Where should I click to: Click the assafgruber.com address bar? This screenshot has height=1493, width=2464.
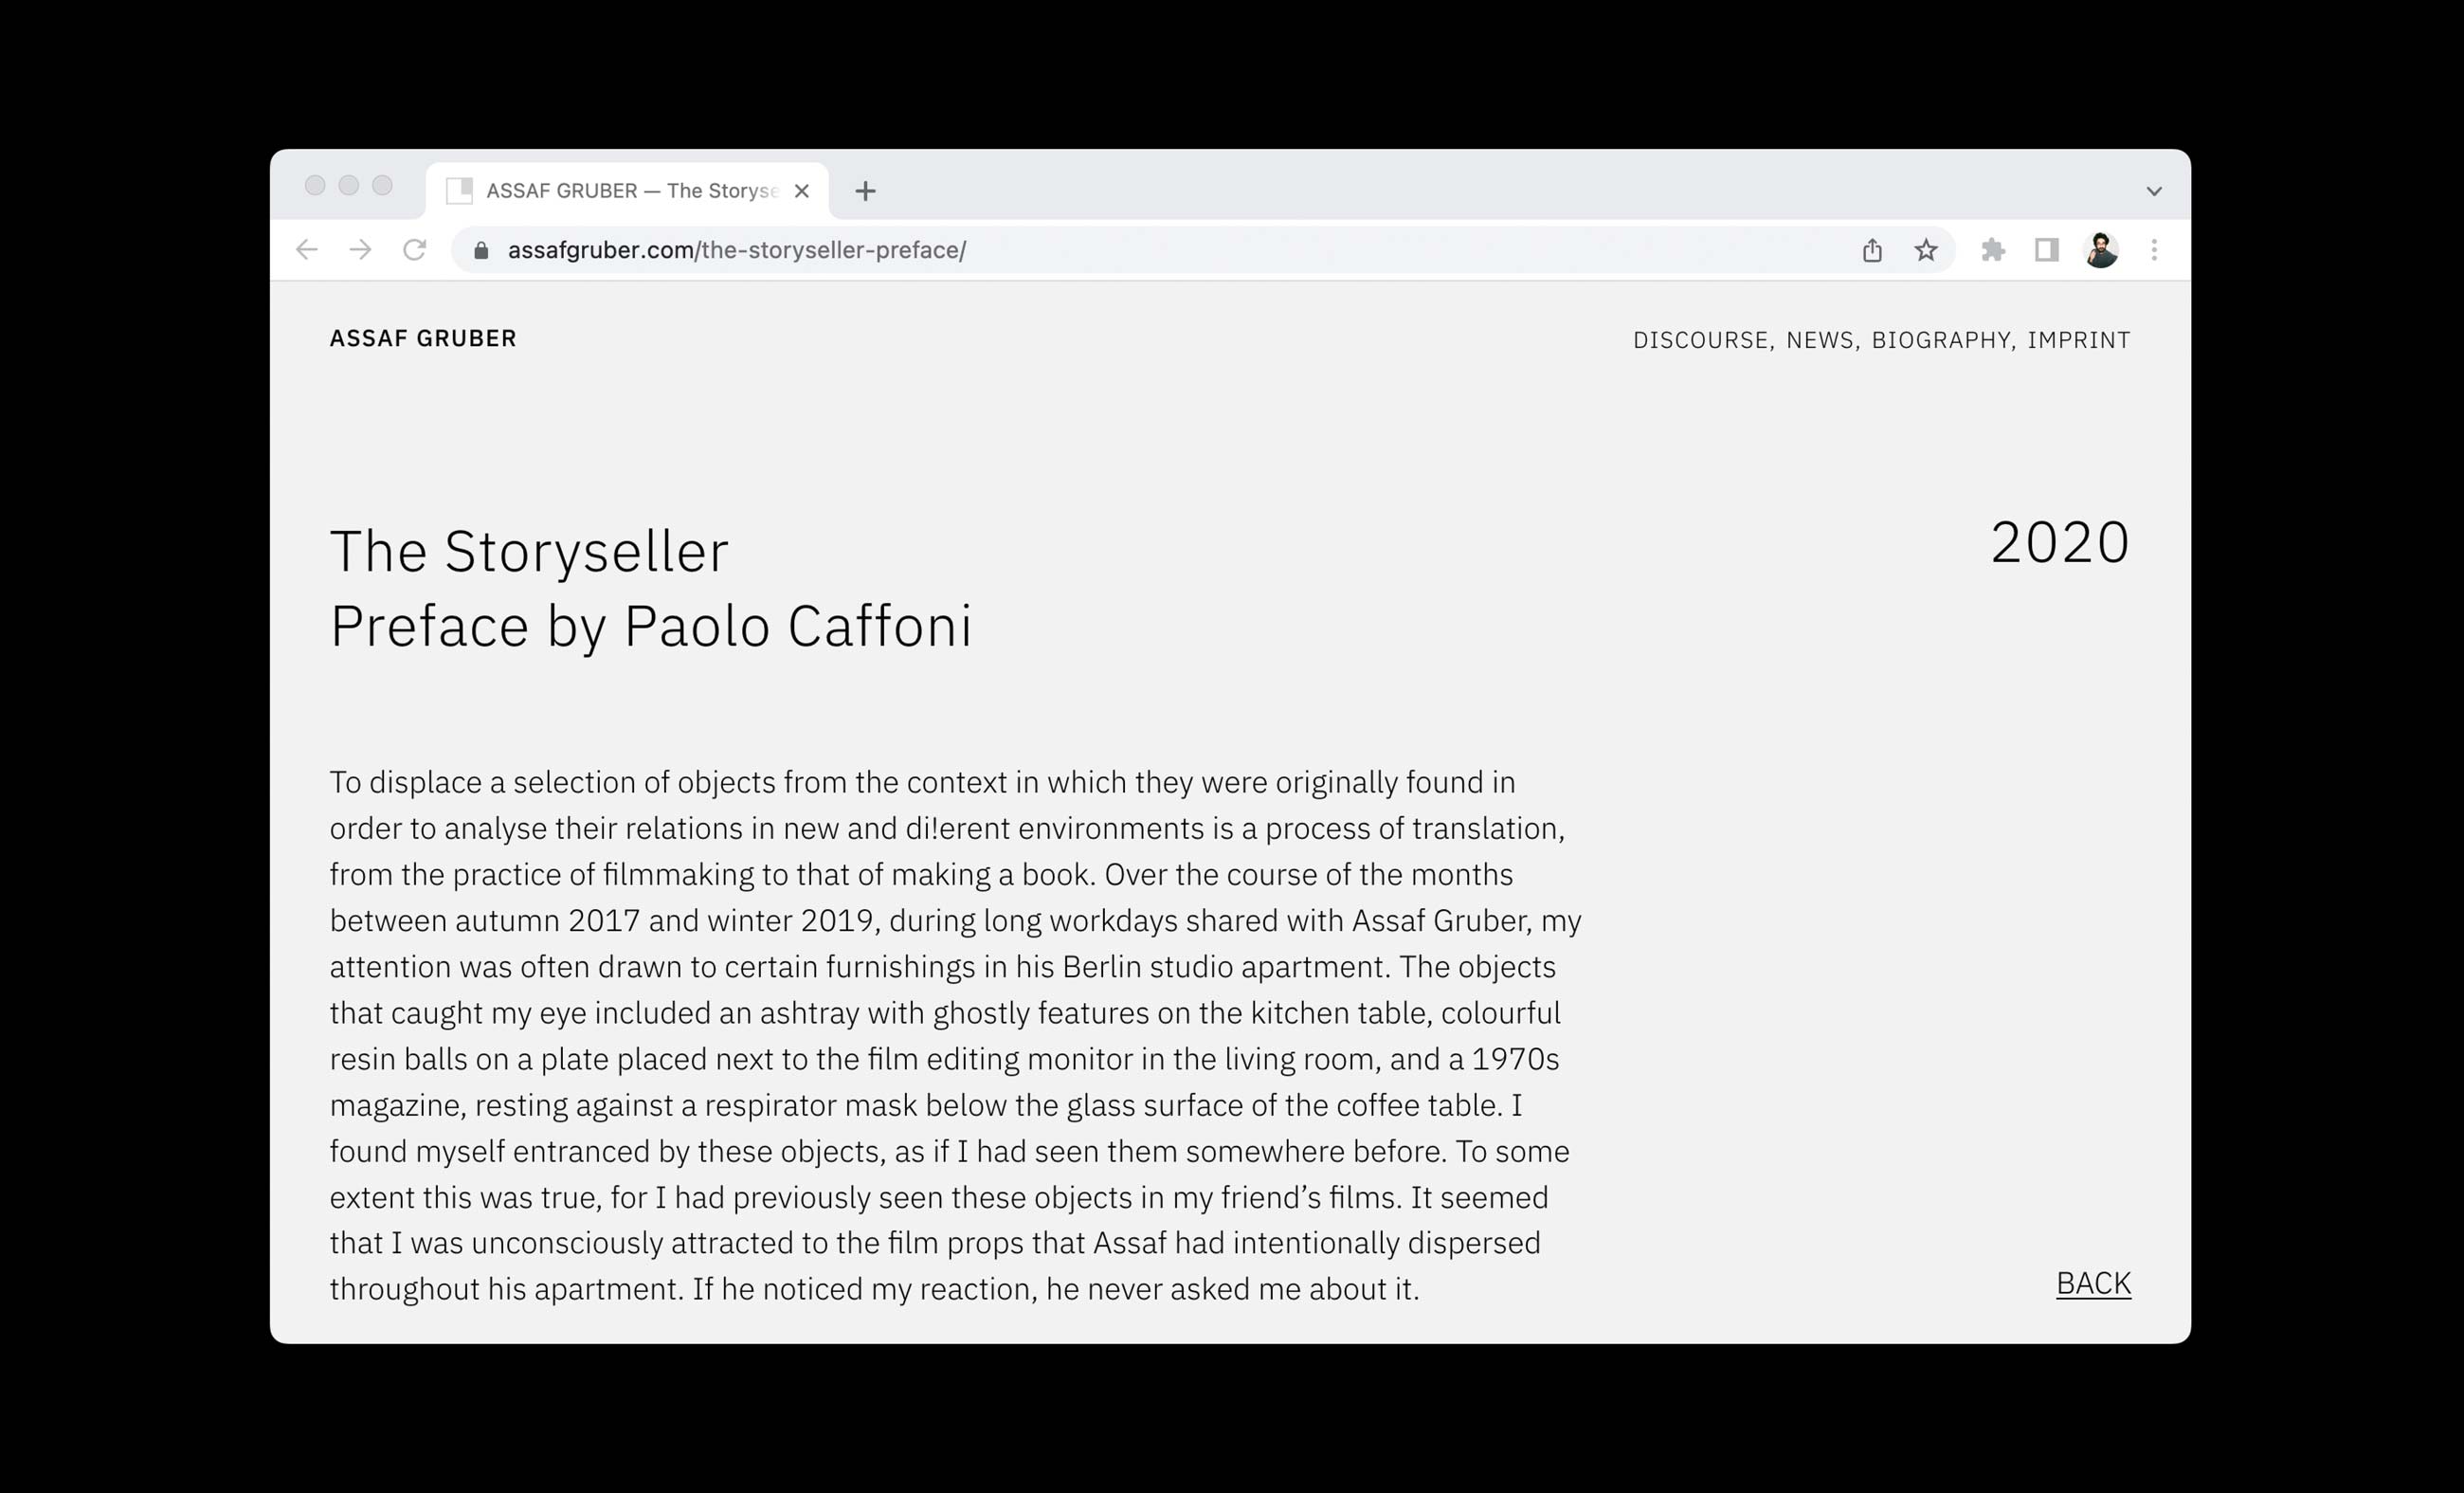point(1150,250)
